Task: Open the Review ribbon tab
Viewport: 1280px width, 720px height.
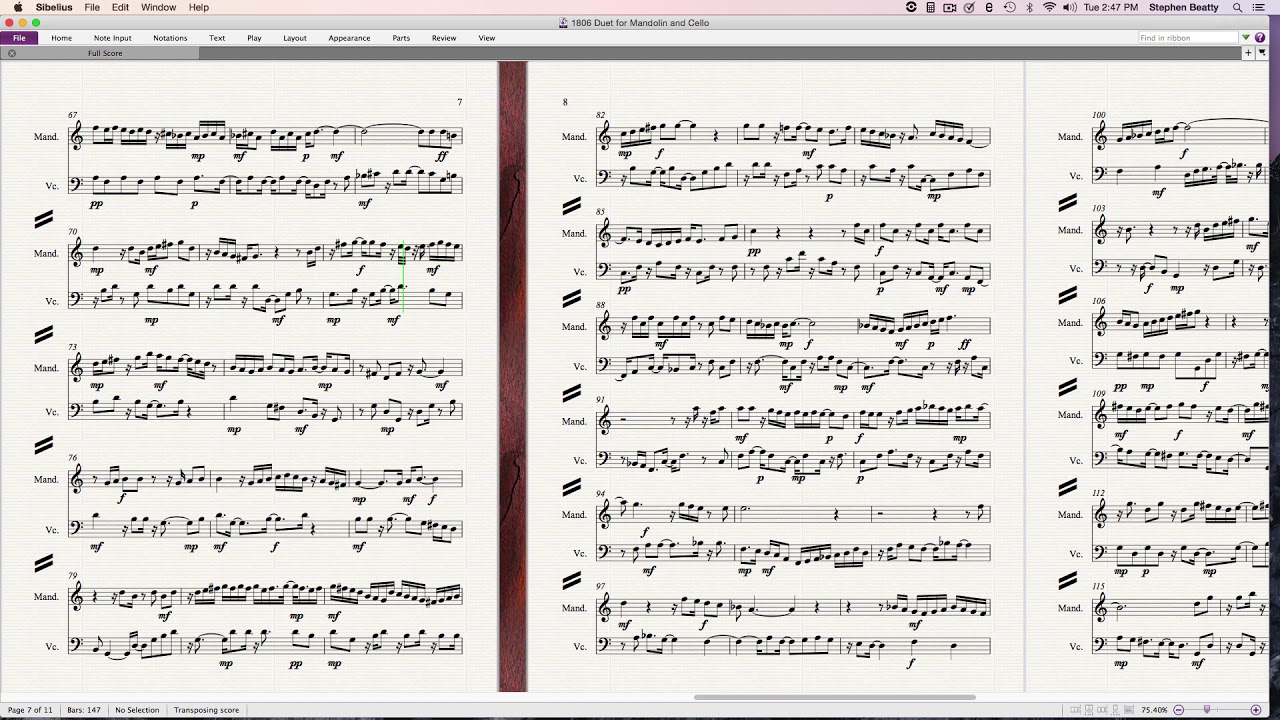Action: click(x=444, y=38)
